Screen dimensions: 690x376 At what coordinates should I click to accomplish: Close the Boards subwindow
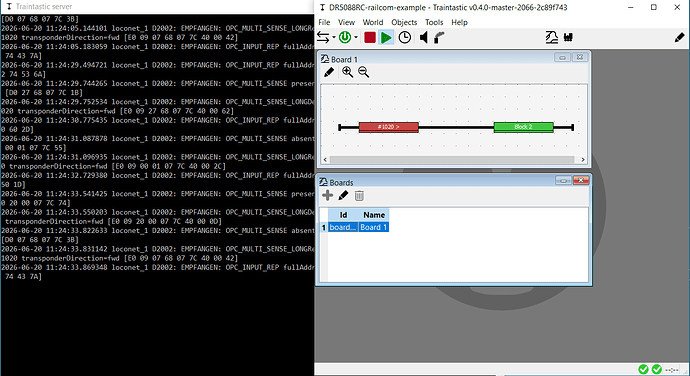point(581,181)
